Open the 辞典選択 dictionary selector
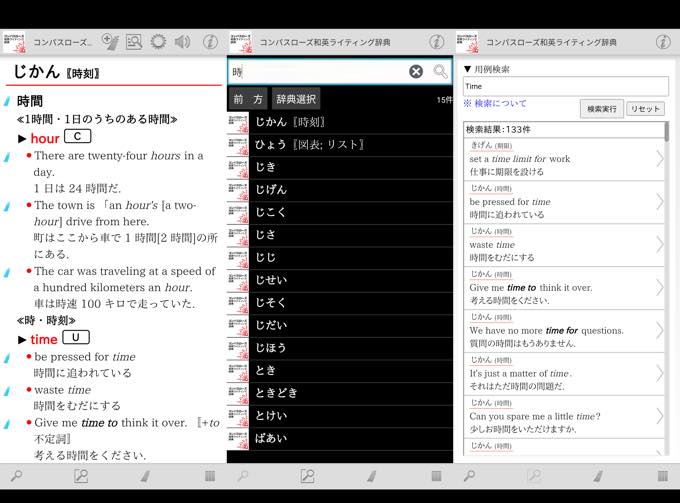The width and height of the screenshot is (680, 503). tap(296, 99)
